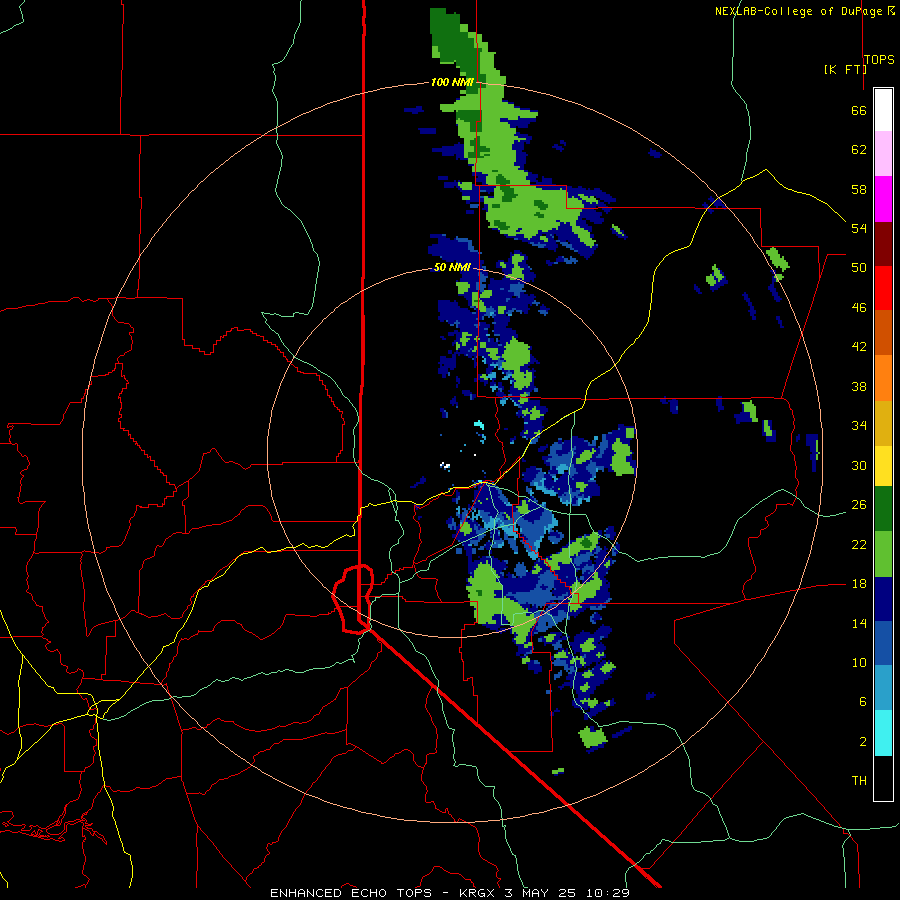The image size is (900, 900).
Task: Click the "50" legend value
Action: [859, 268]
